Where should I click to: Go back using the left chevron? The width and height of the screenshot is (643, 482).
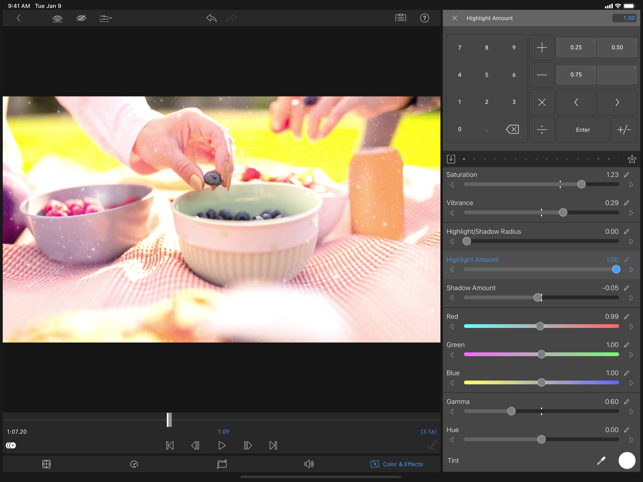[18, 18]
